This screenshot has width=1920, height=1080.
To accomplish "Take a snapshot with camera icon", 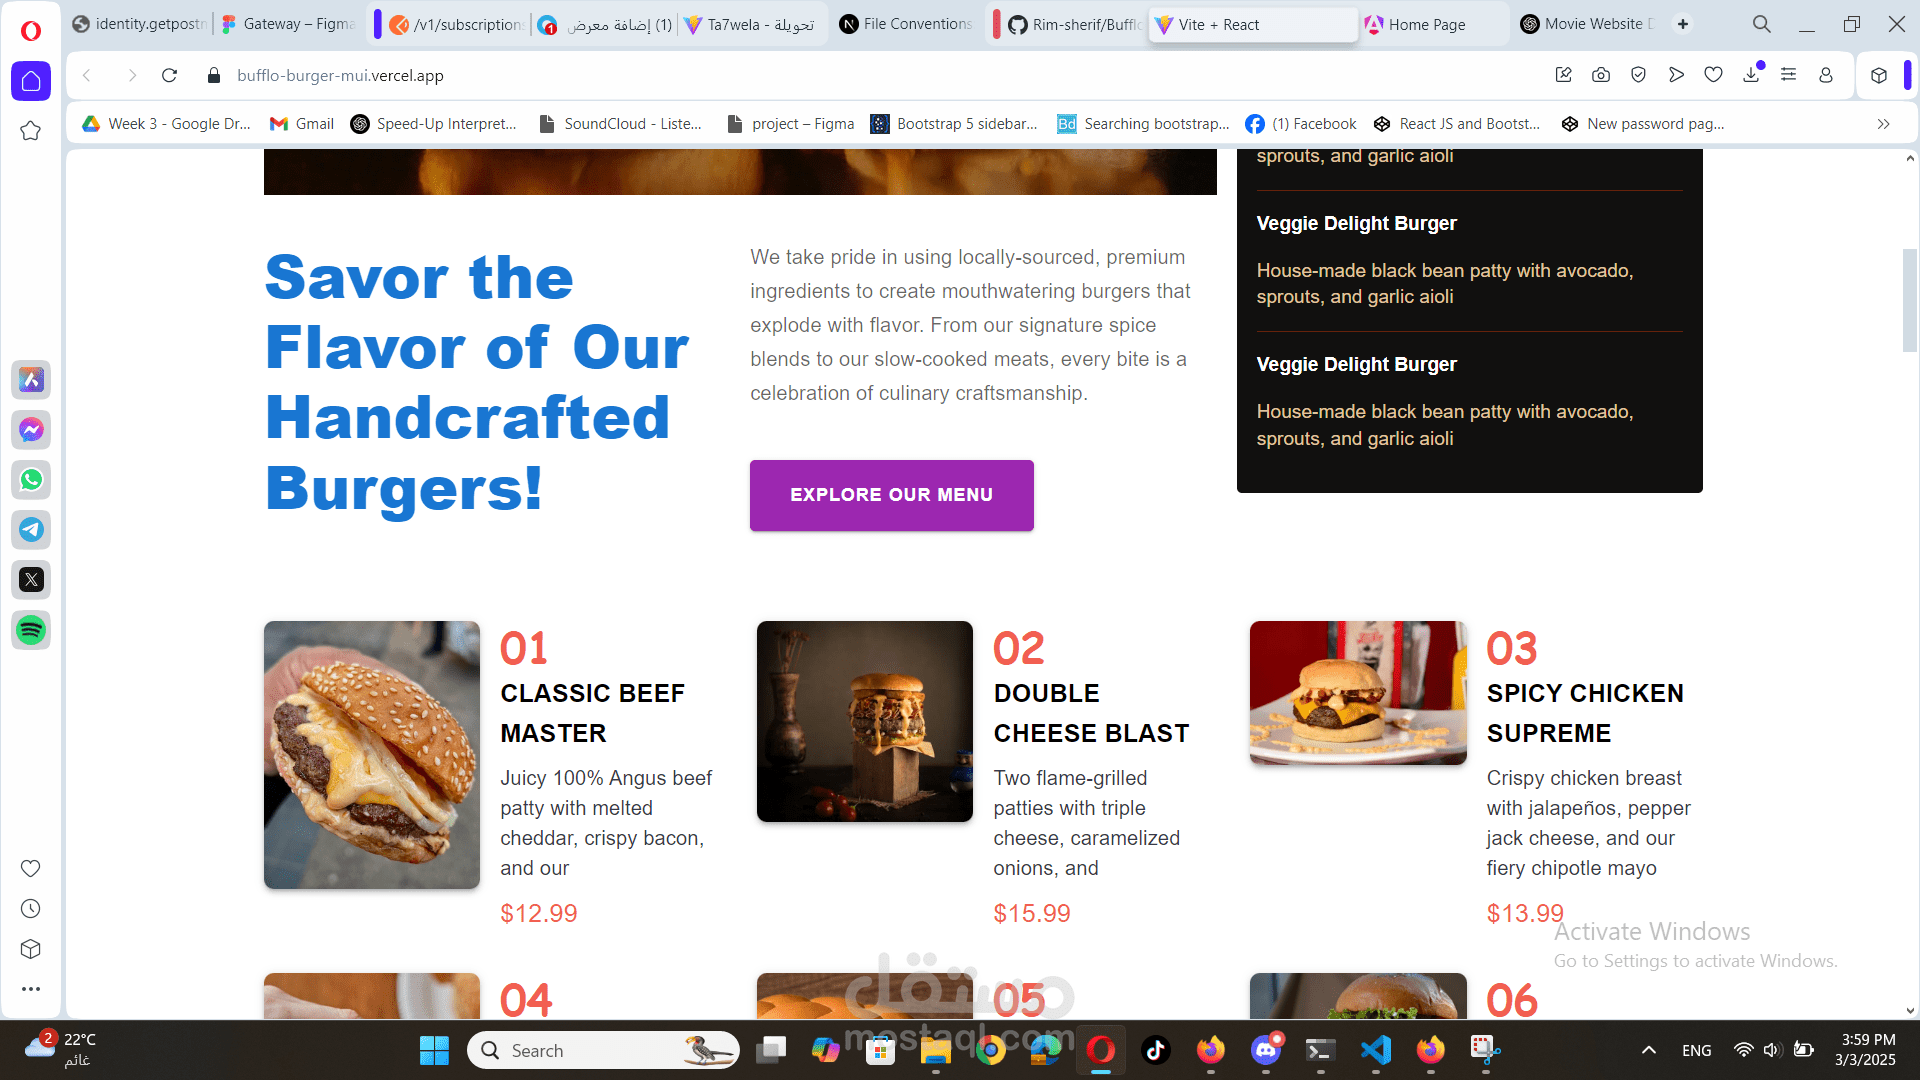I will pyautogui.click(x=1601, y=75).
